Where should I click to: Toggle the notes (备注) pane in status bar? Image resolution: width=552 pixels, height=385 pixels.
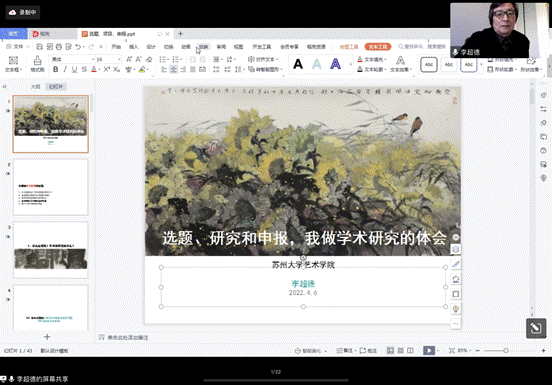point(345,351)
